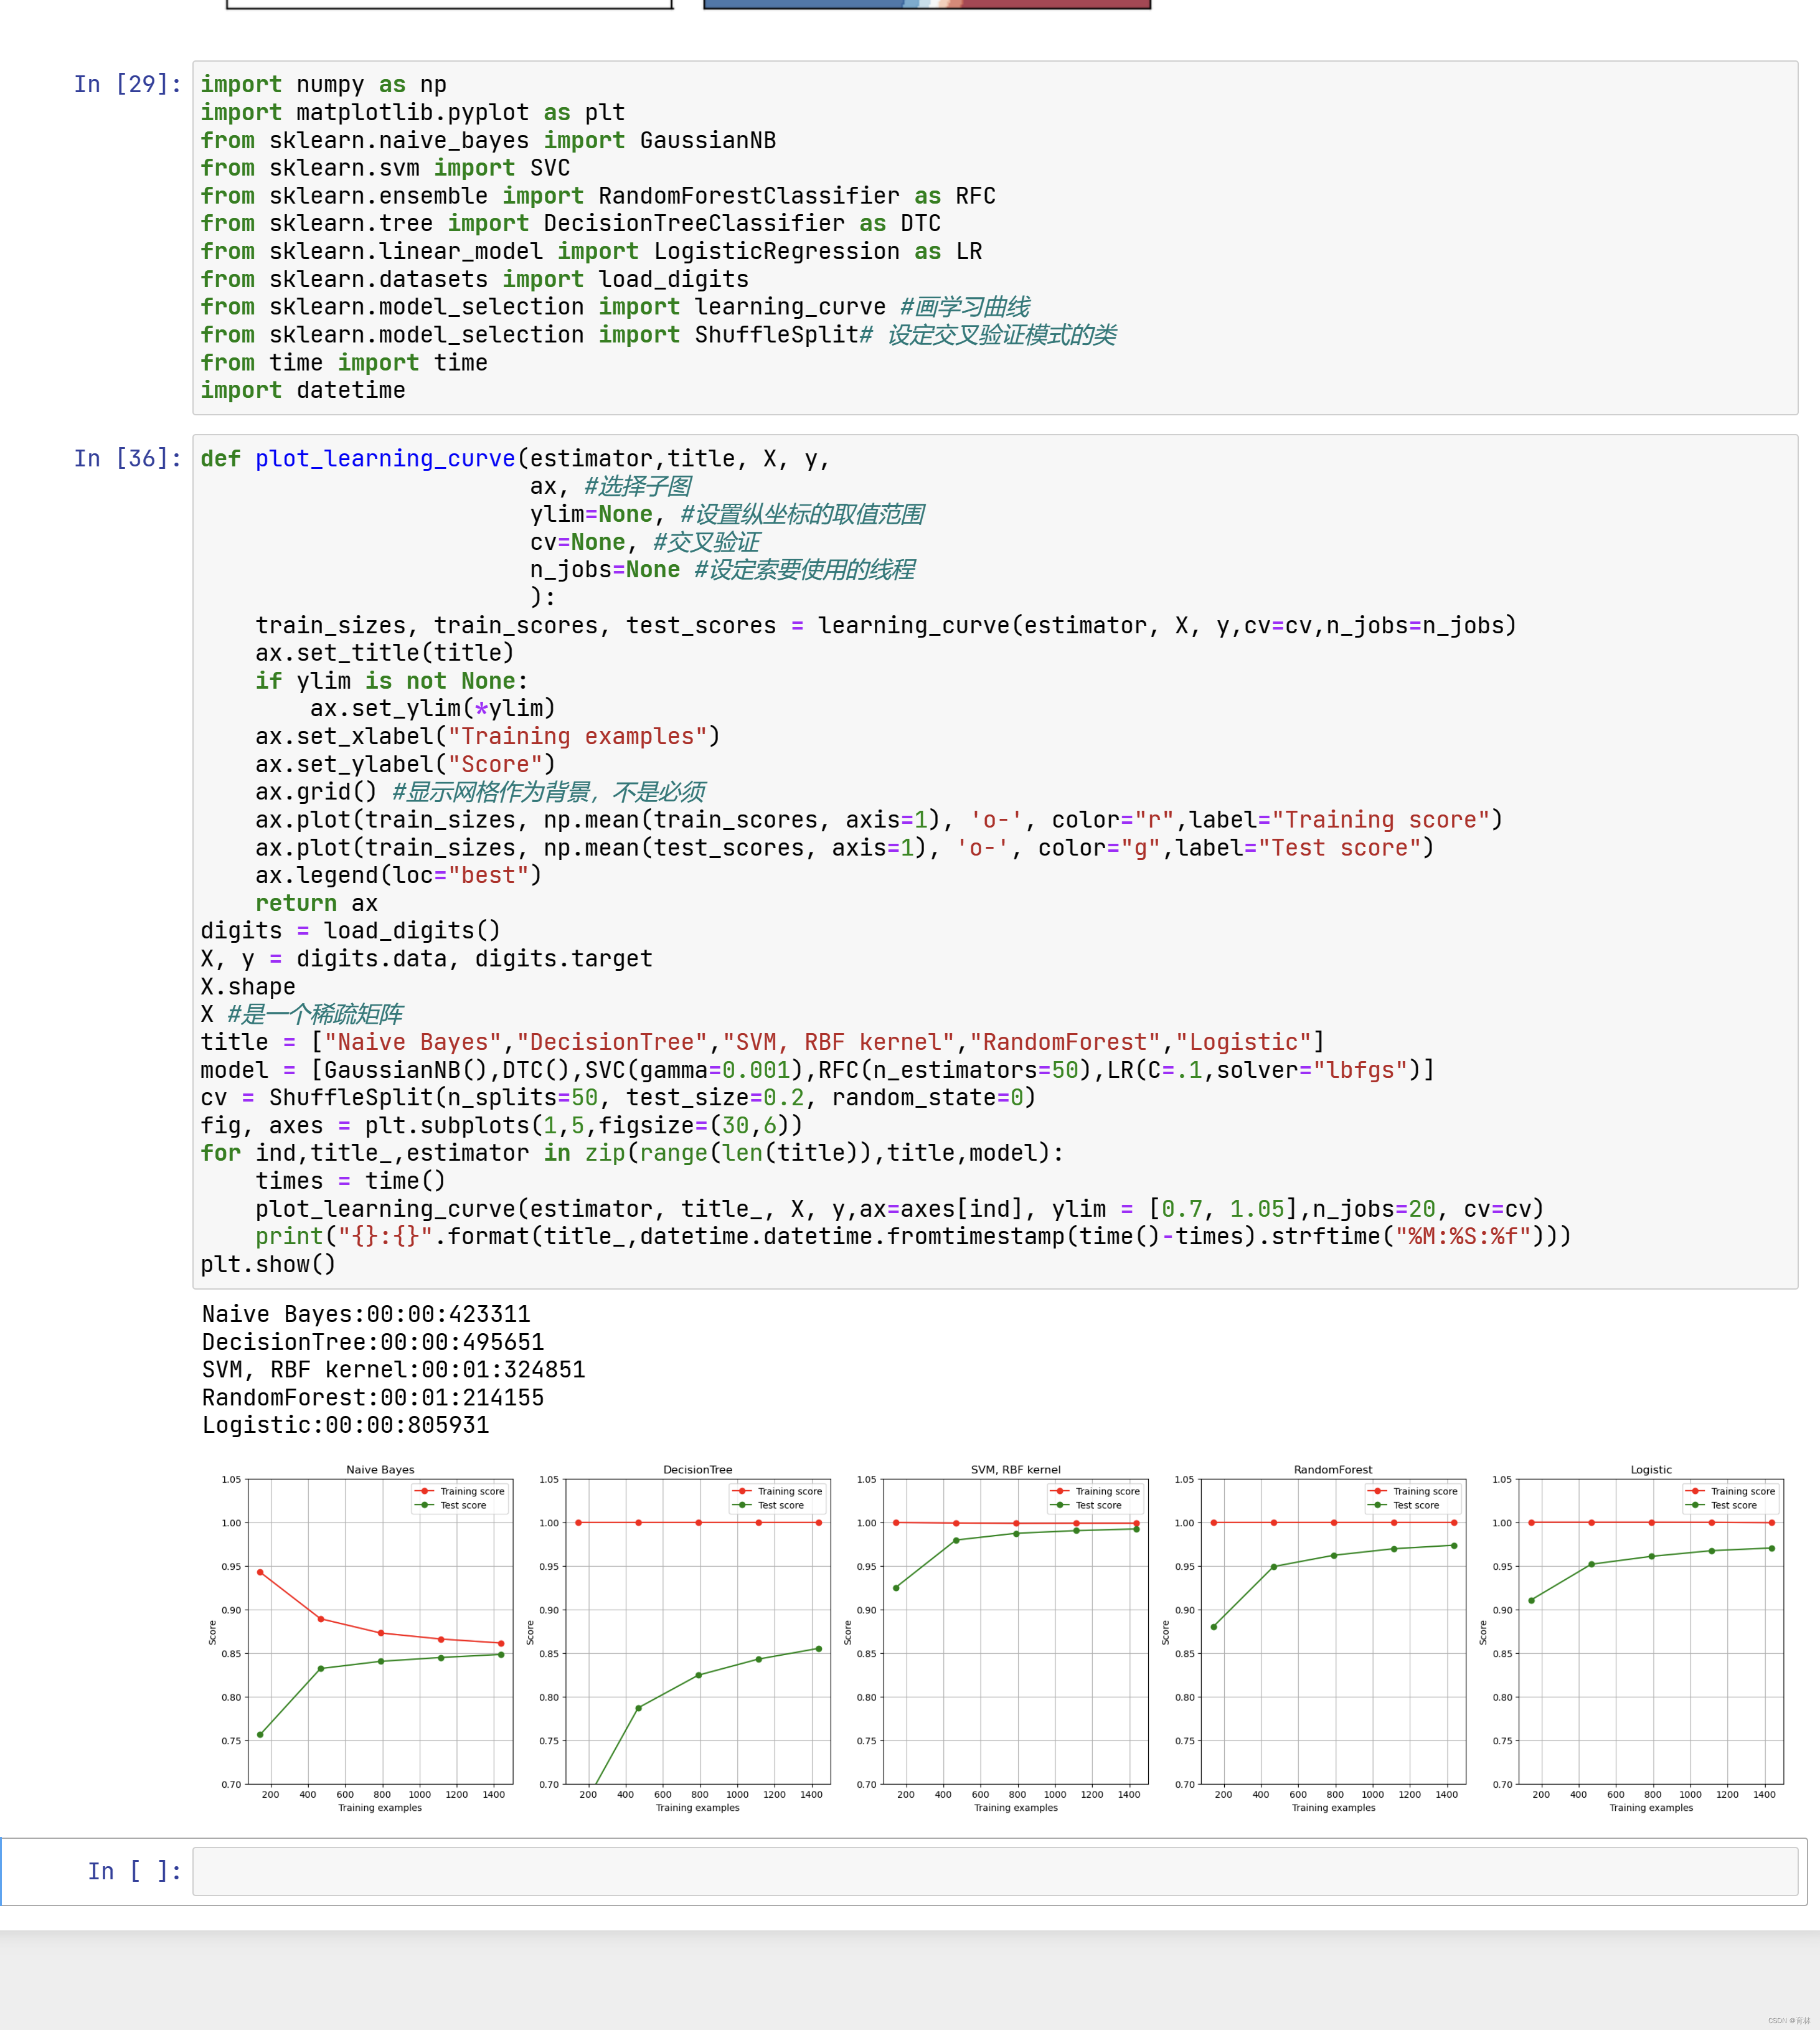Click the title list assignment line

click(x=763, y=1042)
